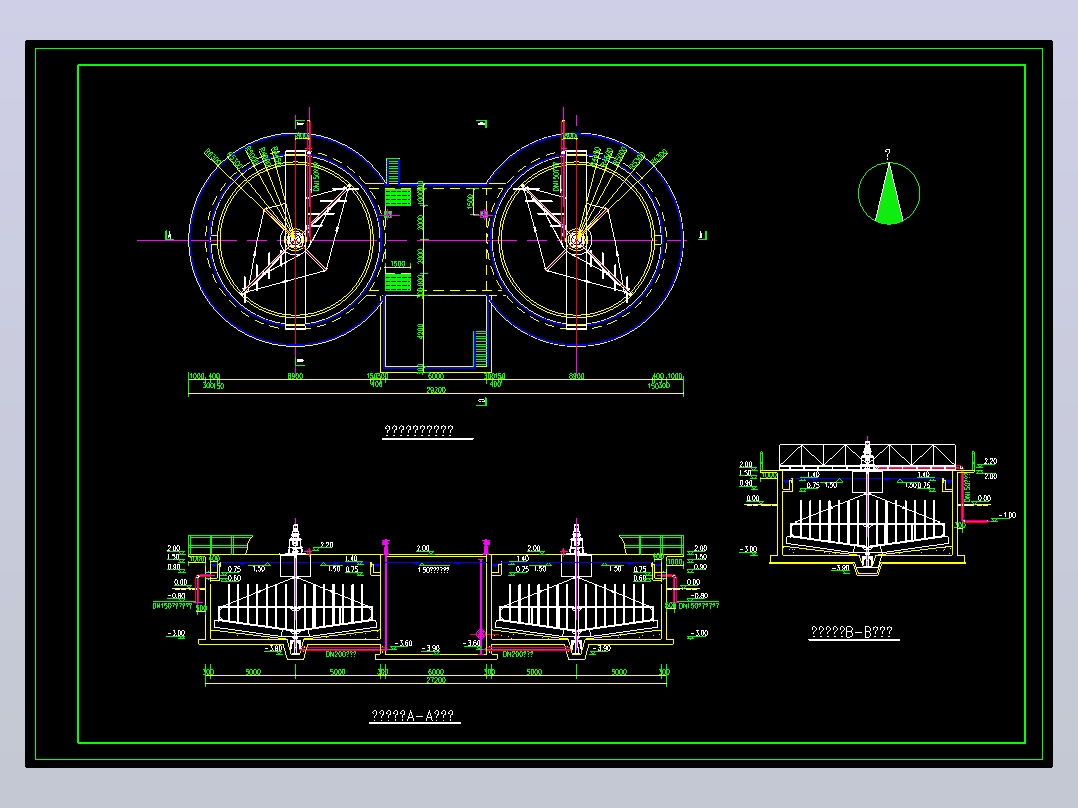Screen dimensions: 1078x808
Task: Click the 6000 dimension in the plan view
Action: [x=436, y=376]
